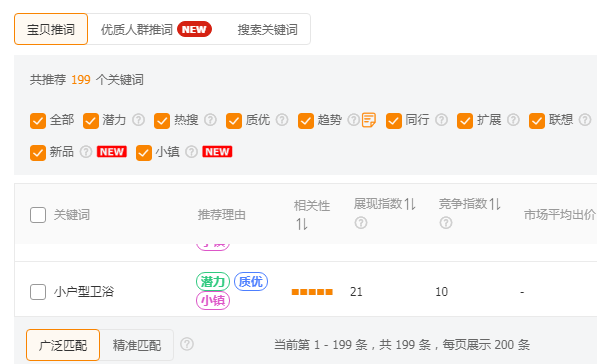This screenshot has width=597, height=364.
Task: Uncheck the 新品 filter checkbox
Action: click(38, 153)
